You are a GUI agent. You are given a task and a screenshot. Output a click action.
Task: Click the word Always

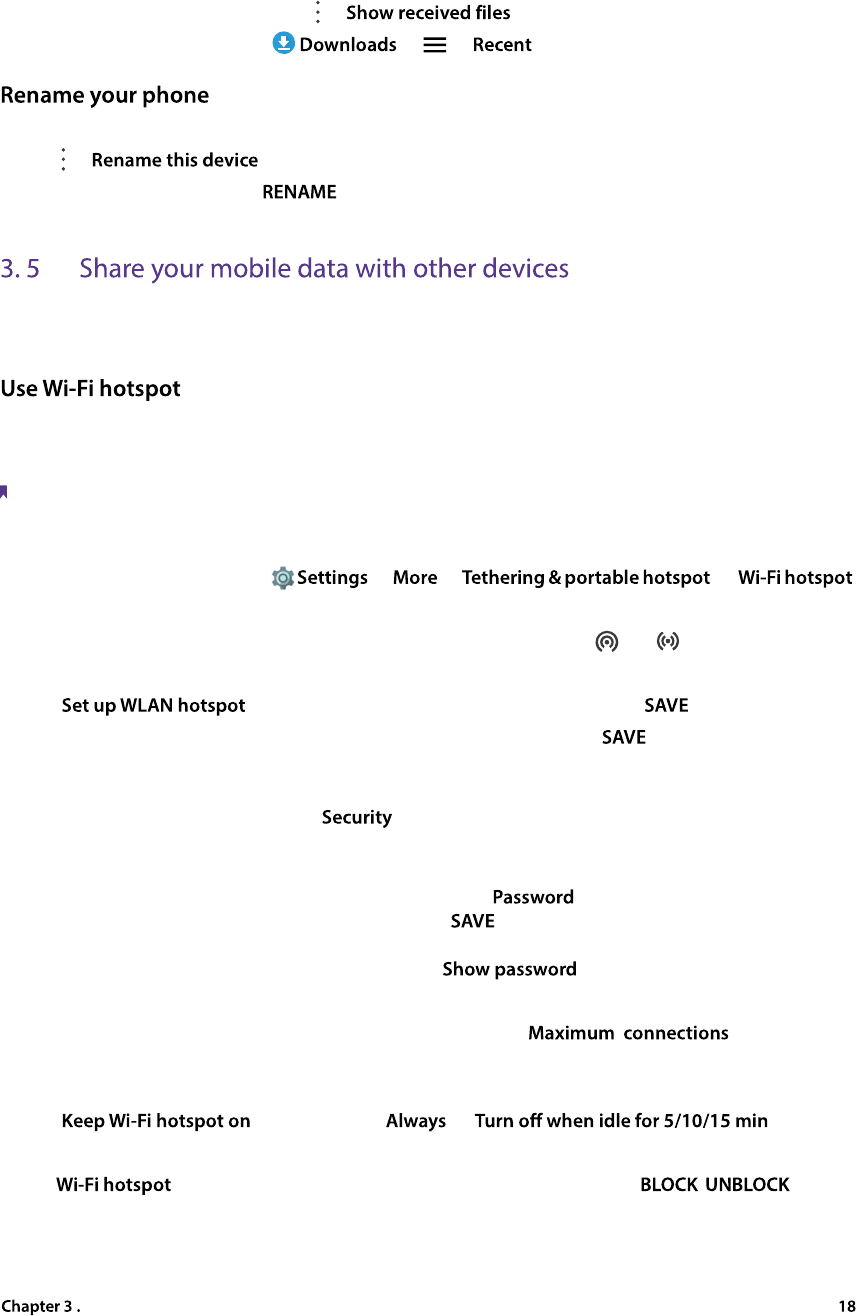point(416,1121)
